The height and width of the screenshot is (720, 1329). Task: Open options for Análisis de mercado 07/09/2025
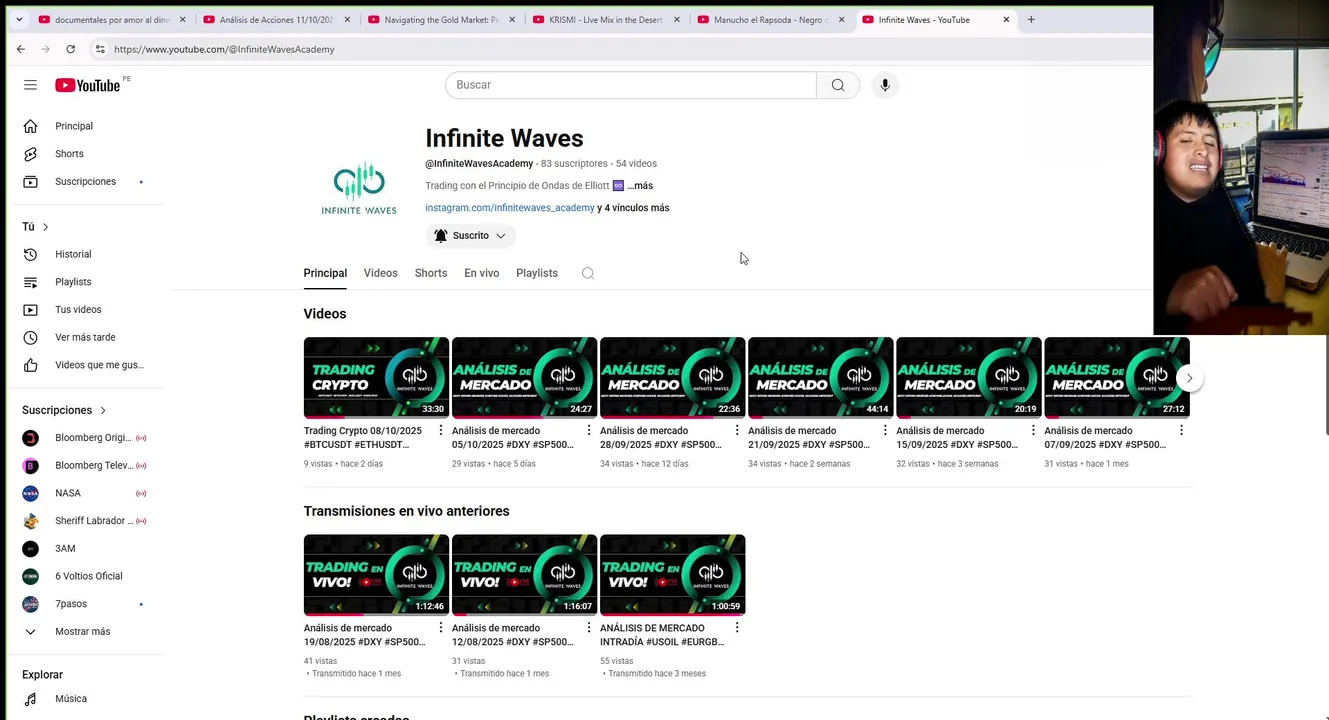pos(1181,431)
